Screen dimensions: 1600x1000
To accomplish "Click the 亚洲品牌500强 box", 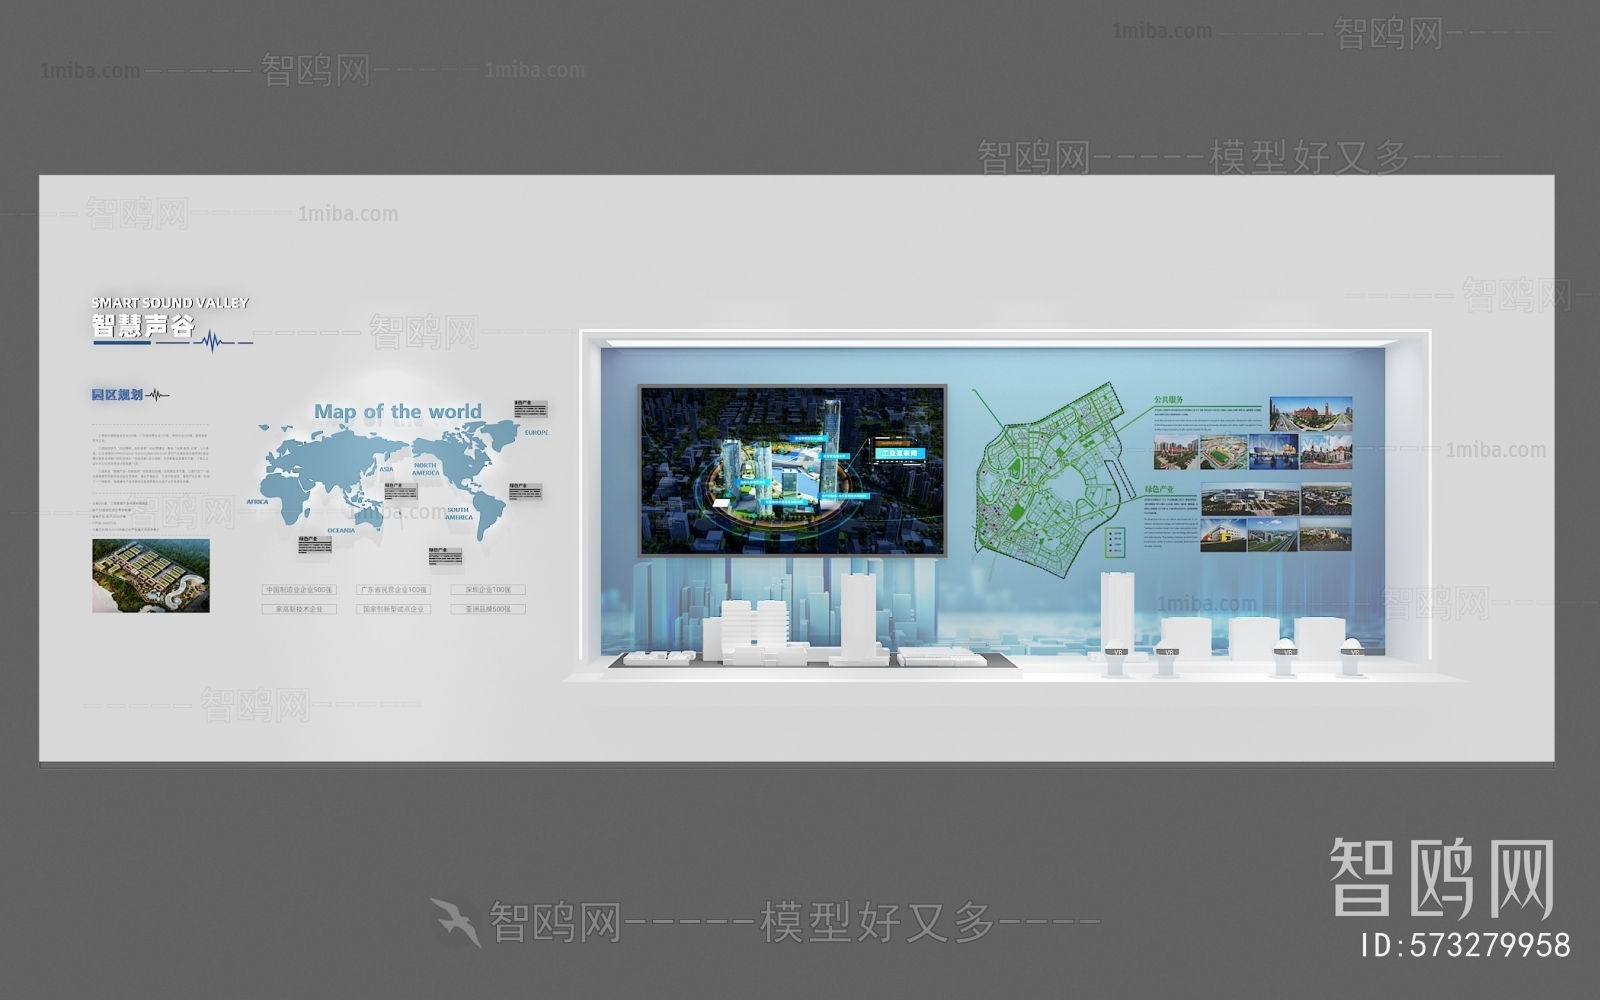I will point(488,608).
